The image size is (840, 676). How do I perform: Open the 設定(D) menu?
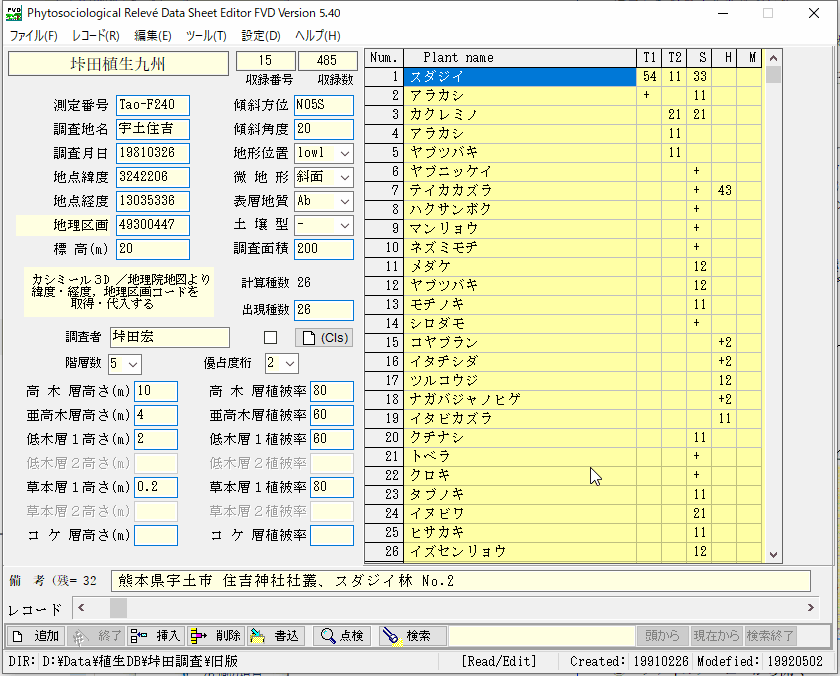click(x=261, y=36)
